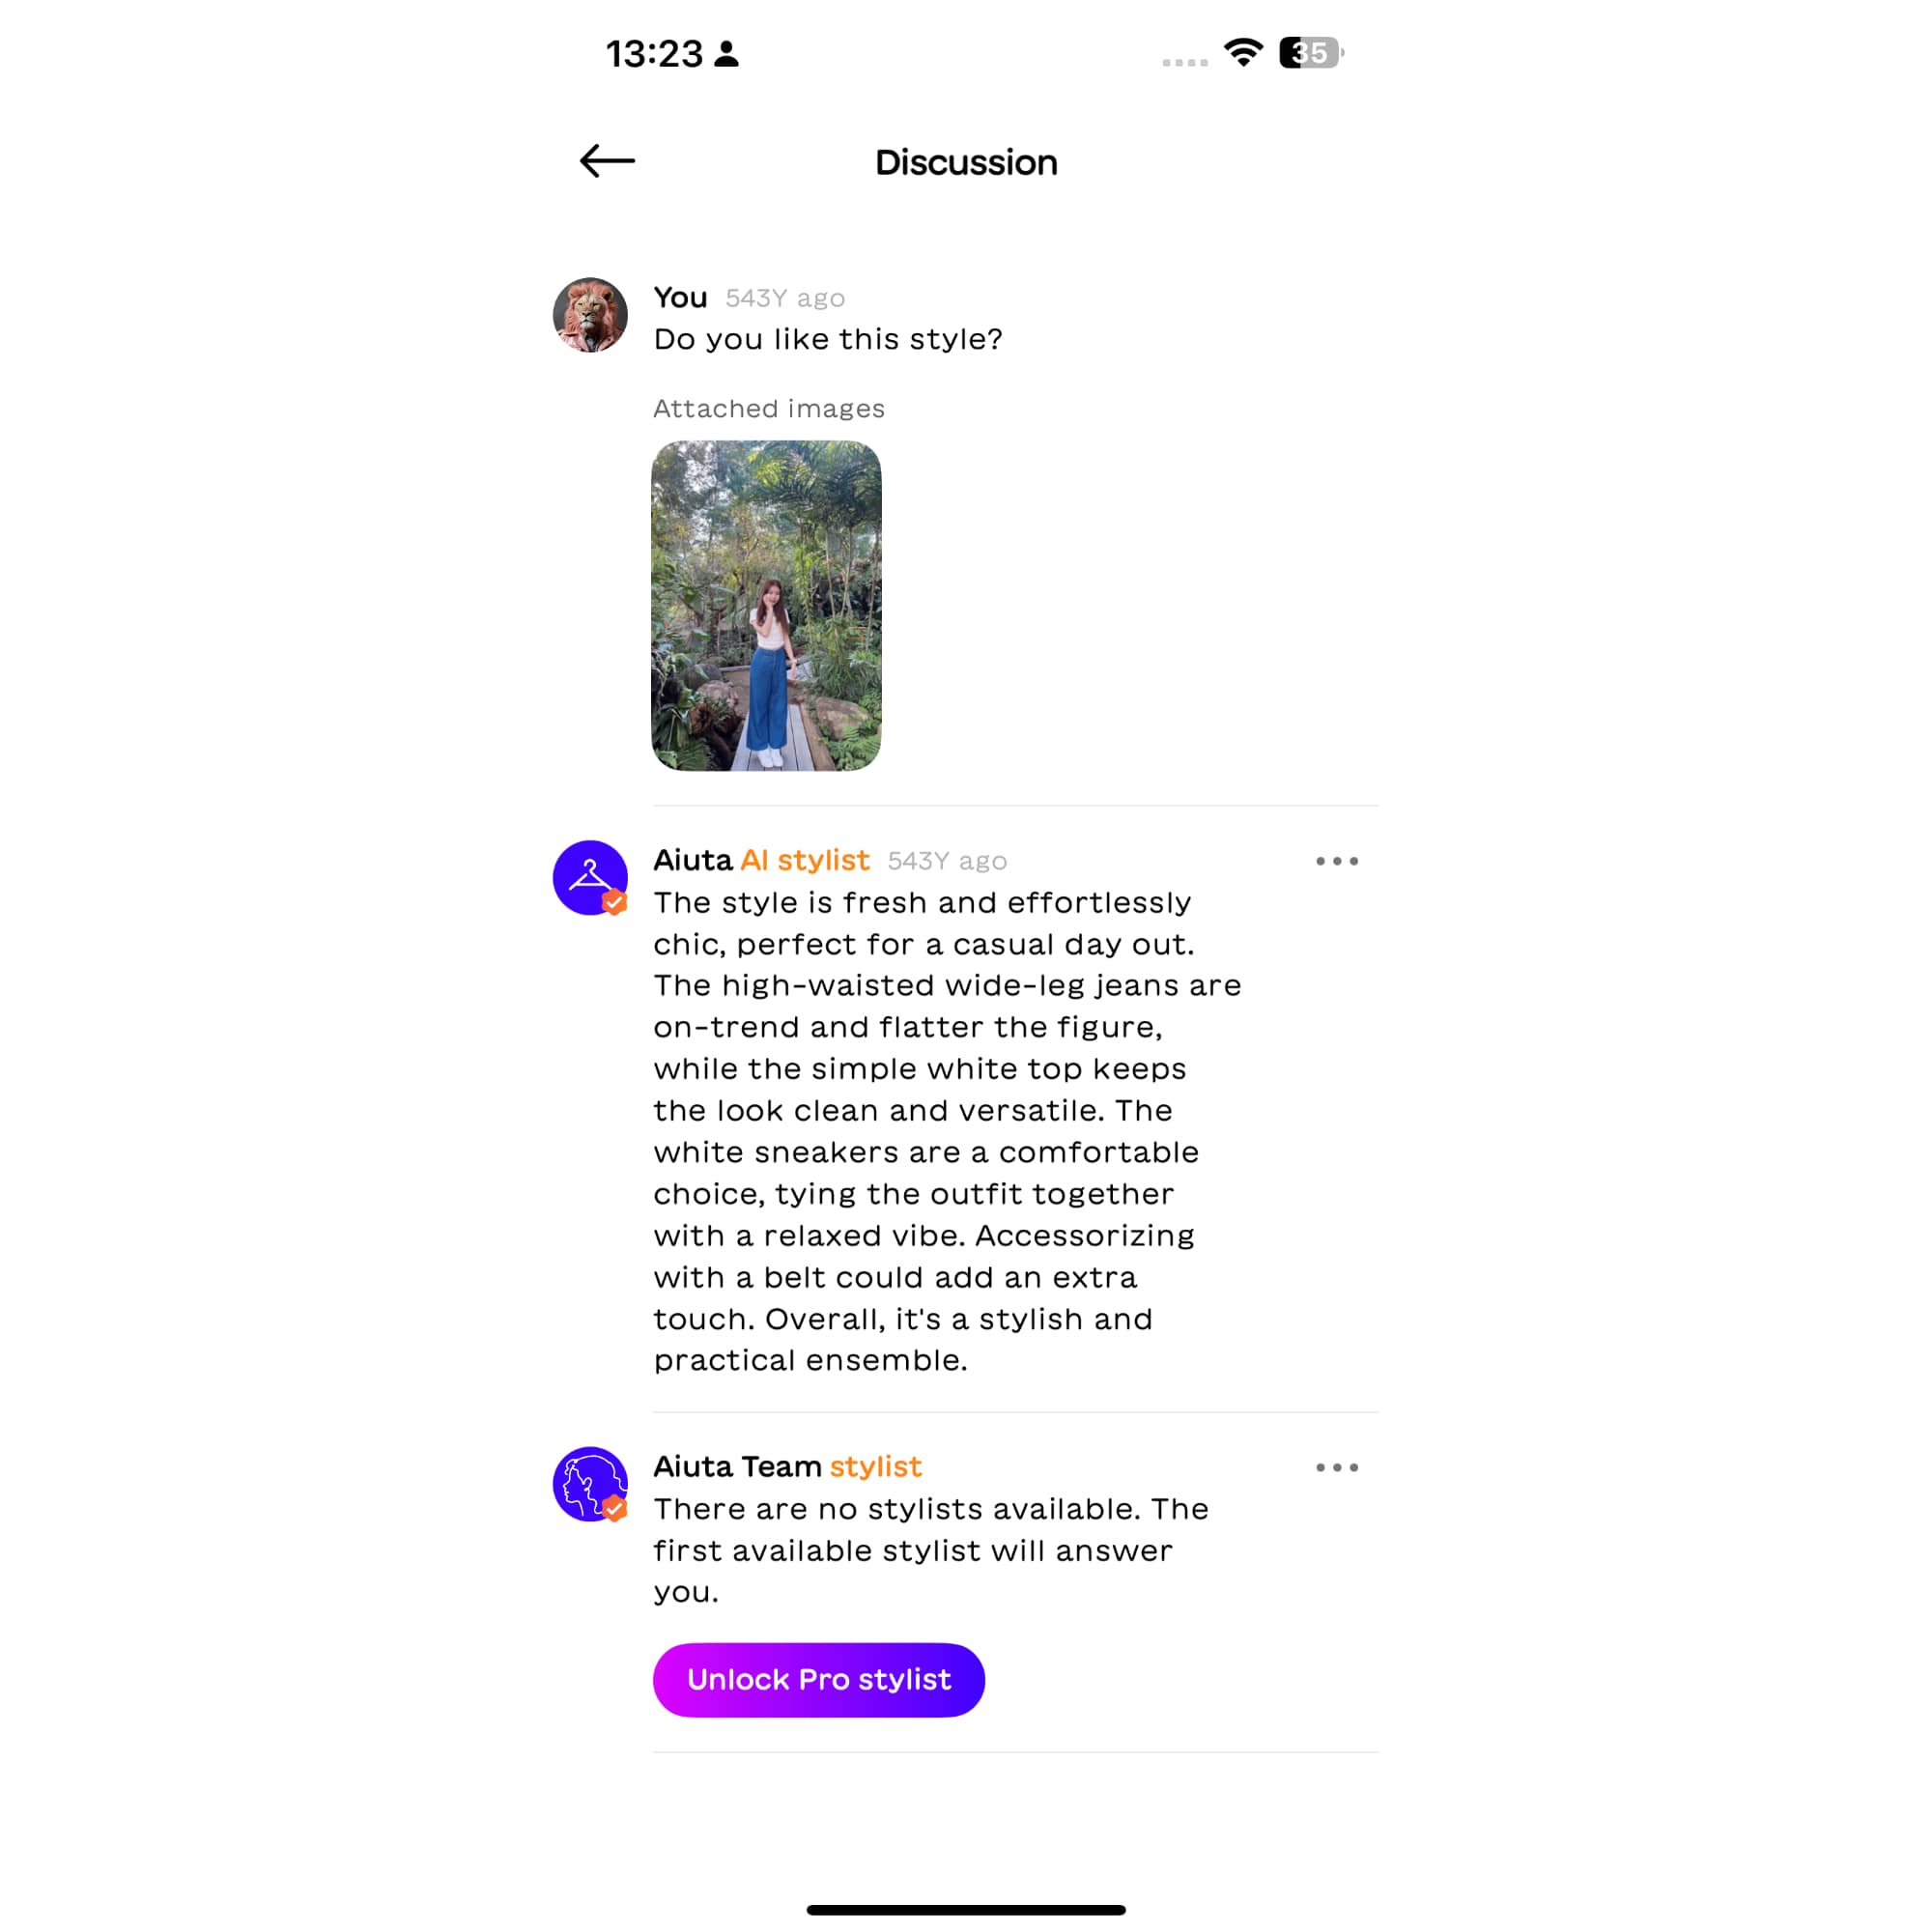Open more options for AI stylist reply

pos(1337,861)
